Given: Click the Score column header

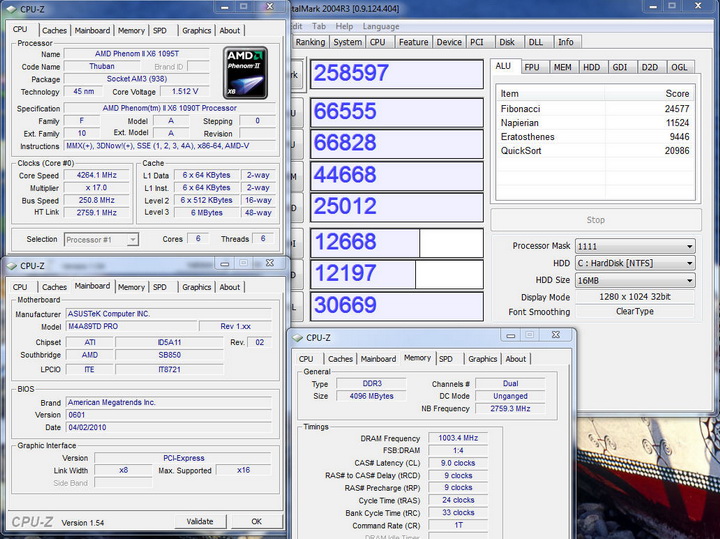Looking at the screenshot, I should 649,94.
